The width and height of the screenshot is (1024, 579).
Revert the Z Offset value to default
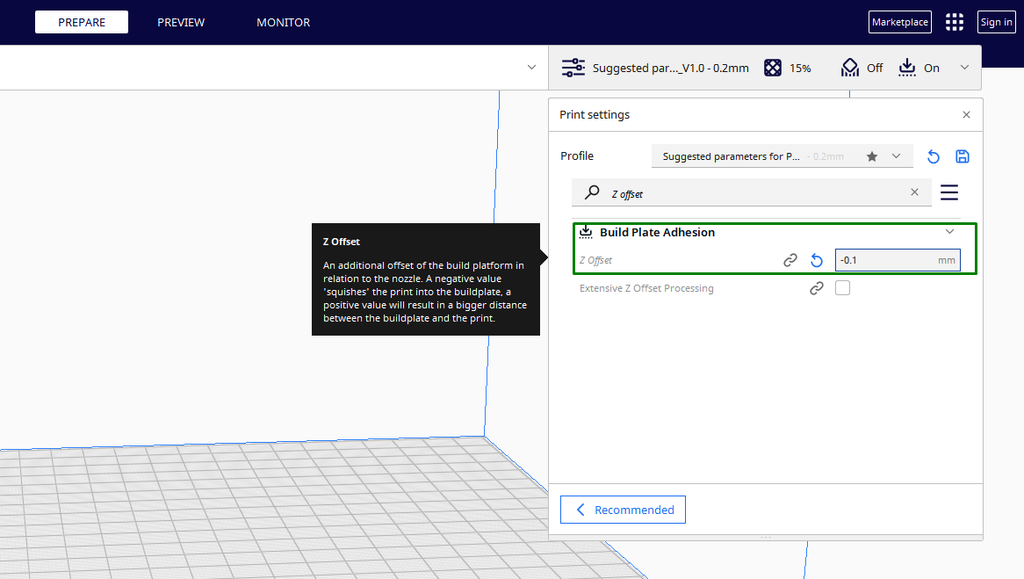(816, 260)
